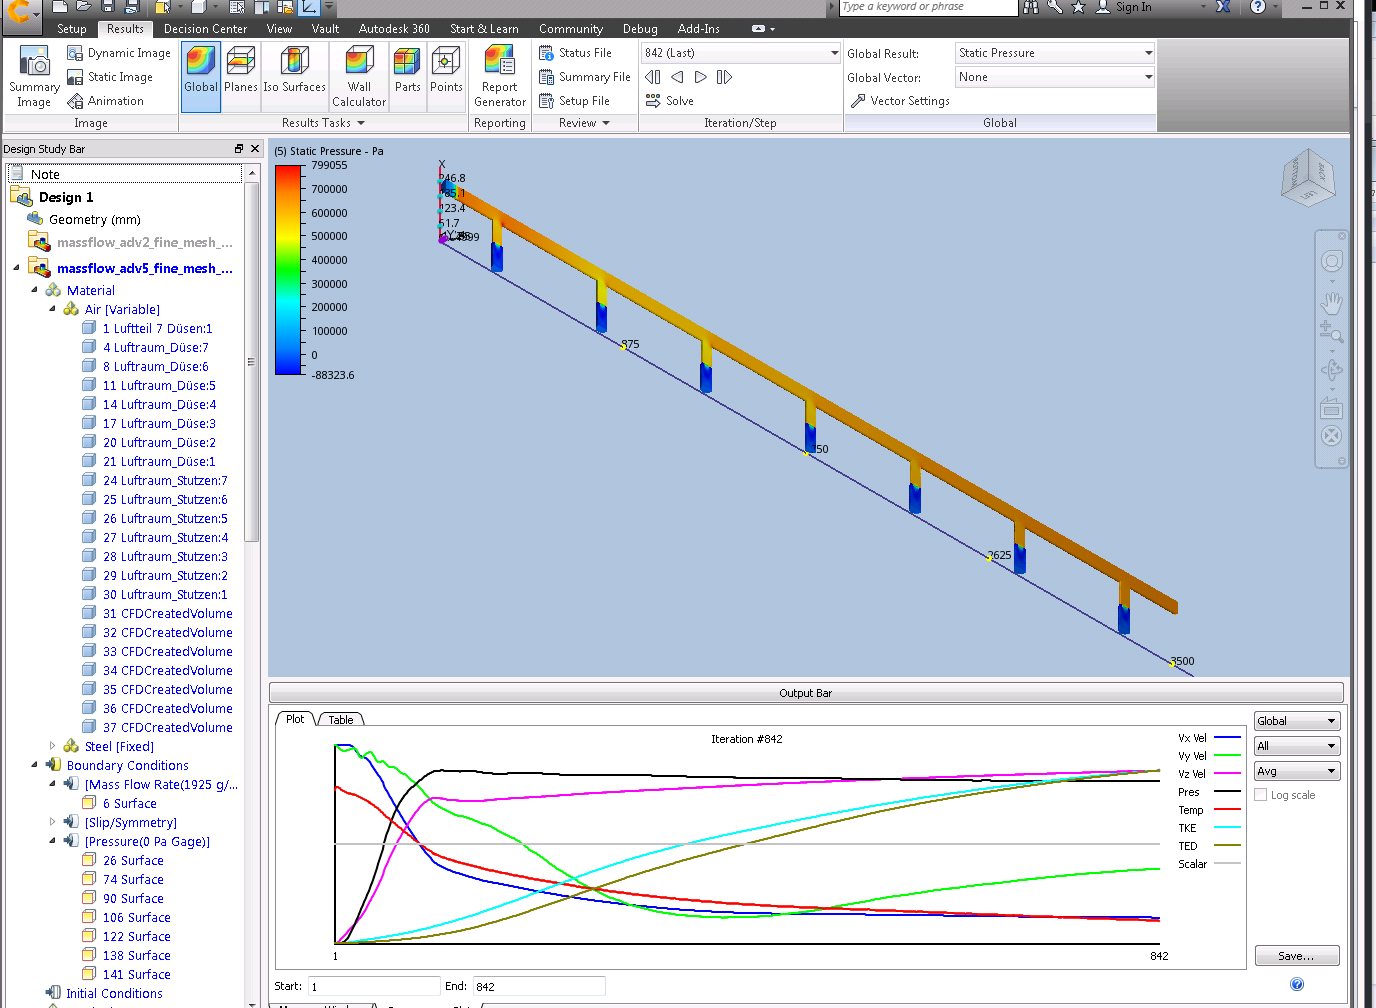Select Initial Conditions in tree

114,993
